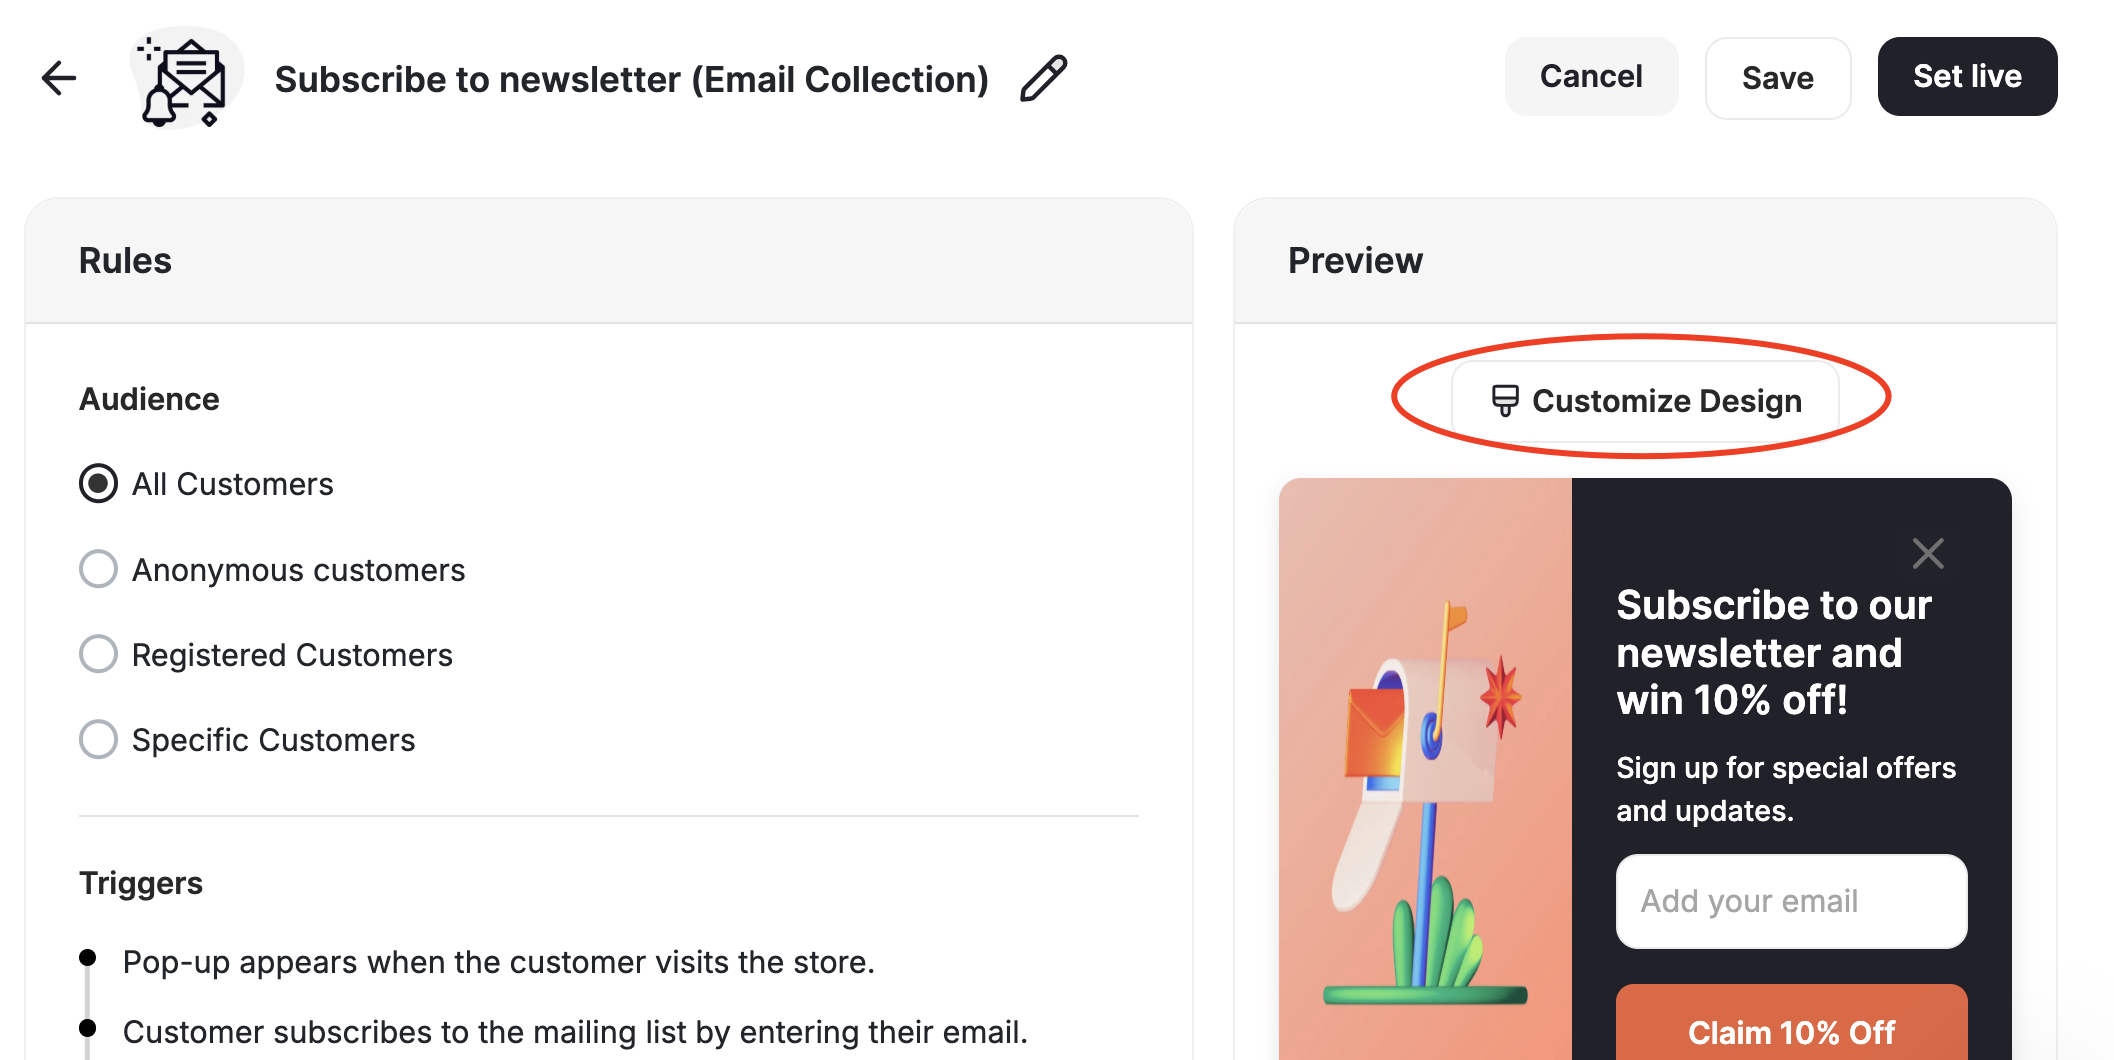
Task: Expand the Rules section header
Action: 125,260
